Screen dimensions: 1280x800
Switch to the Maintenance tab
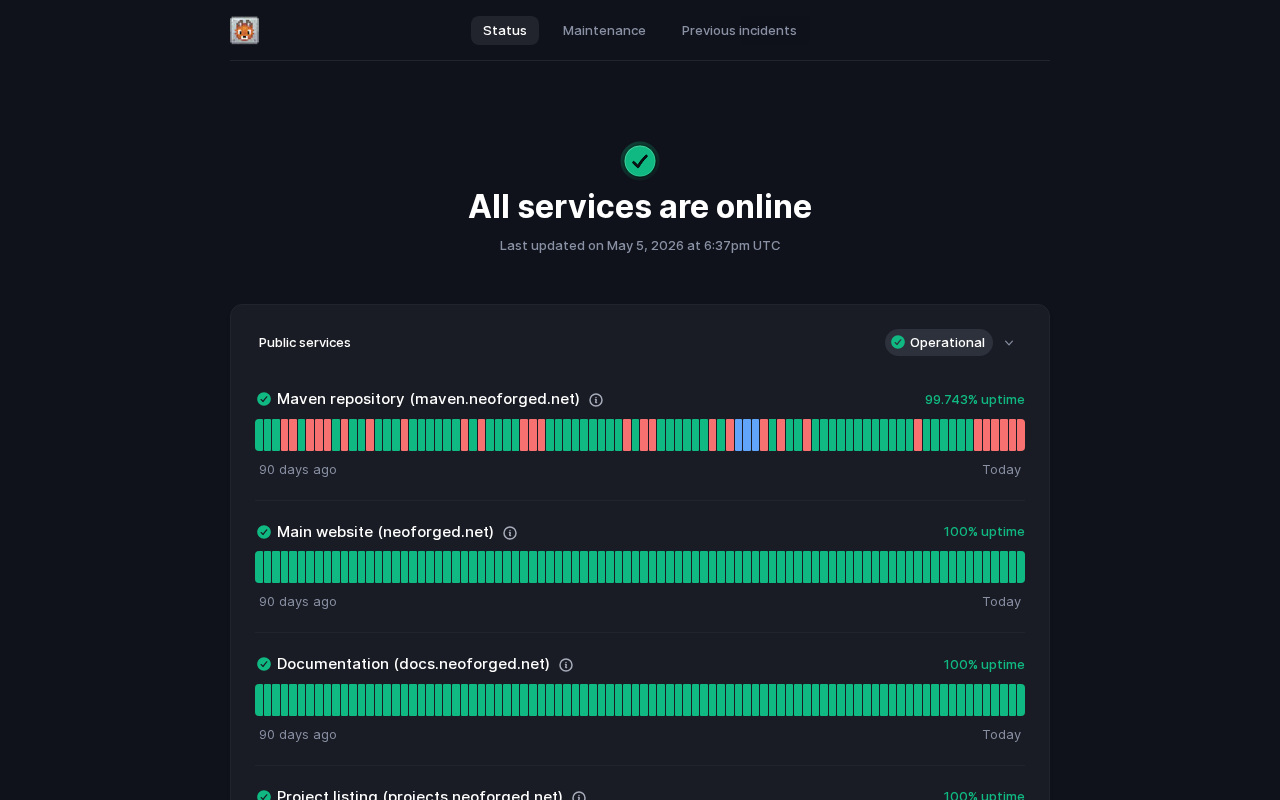point(604,30)
